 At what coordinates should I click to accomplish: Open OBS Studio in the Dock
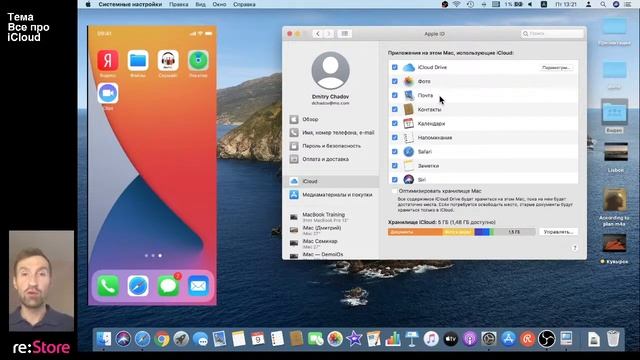click(x=547, y=339)
